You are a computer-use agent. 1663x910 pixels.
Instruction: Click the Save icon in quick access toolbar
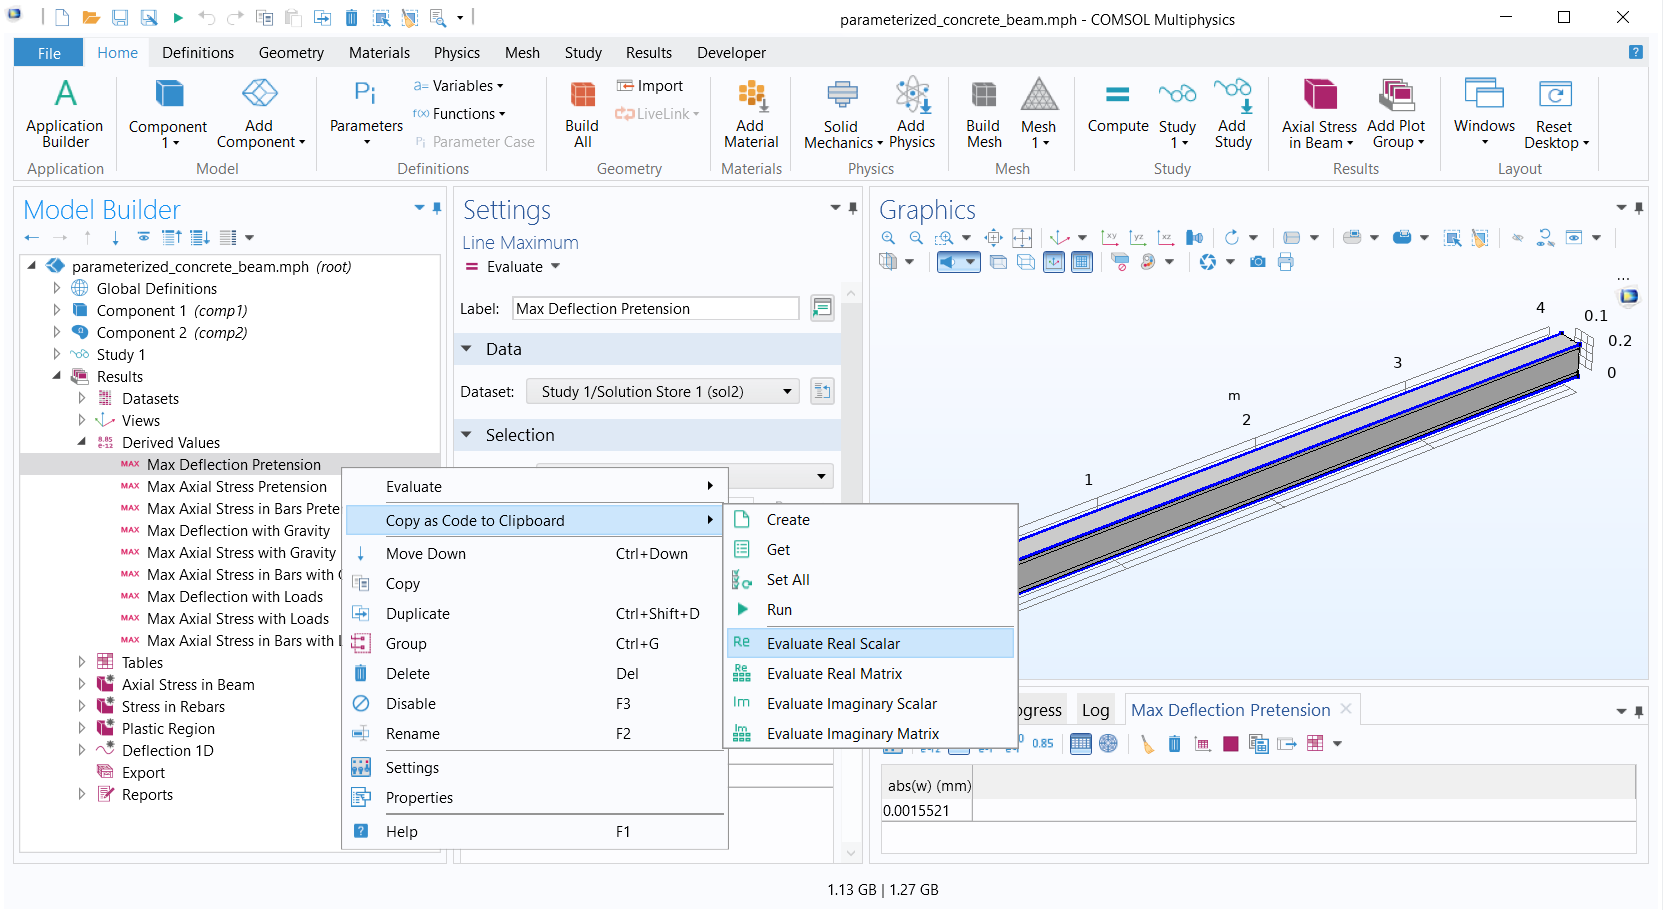tap(120, 18)
